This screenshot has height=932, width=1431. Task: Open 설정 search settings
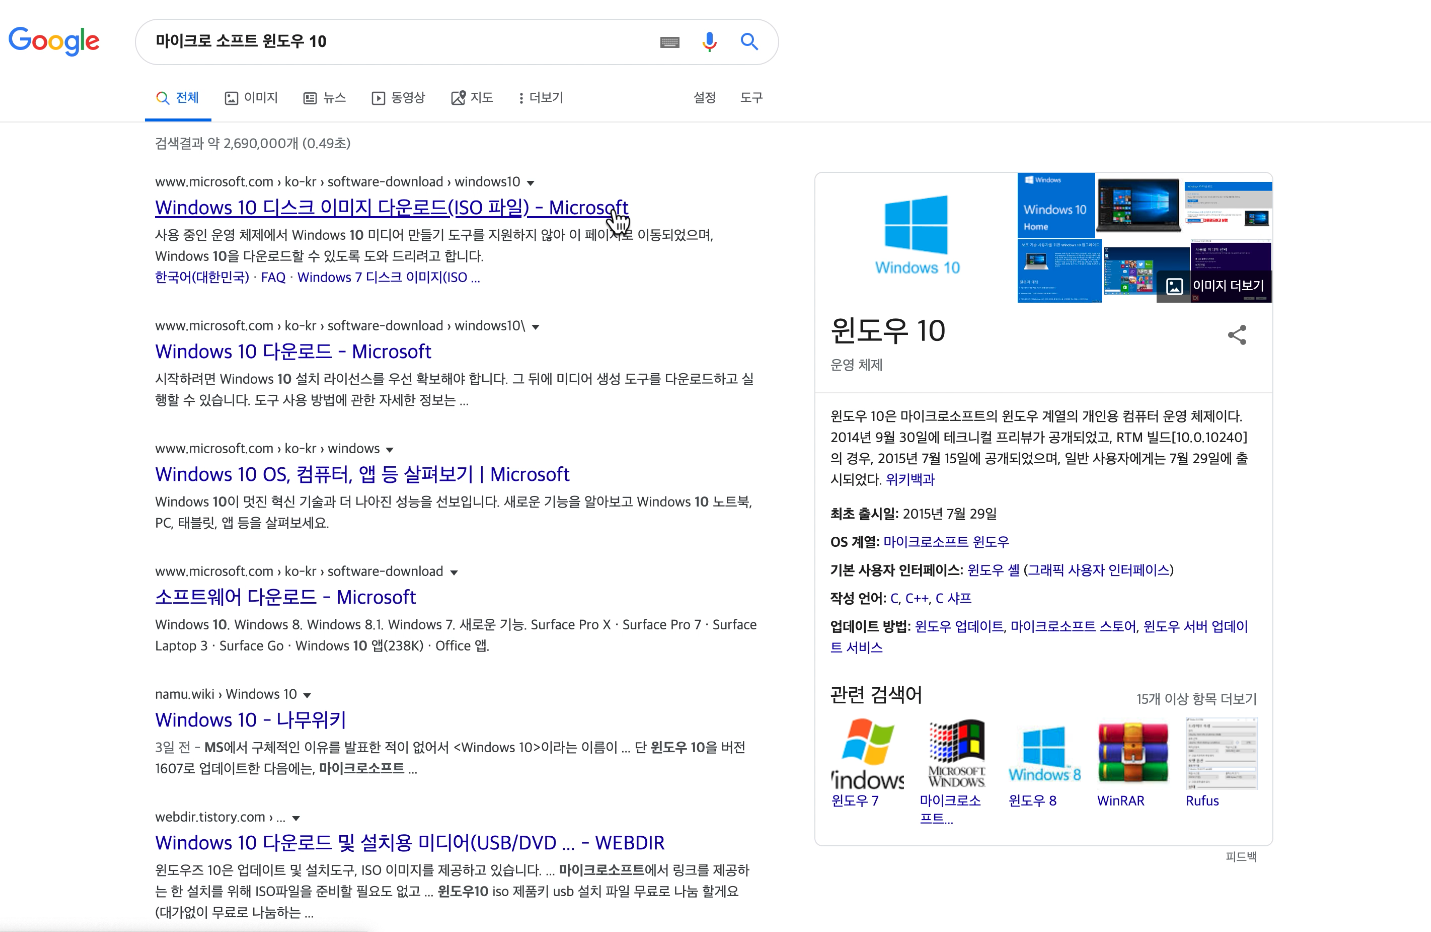pos(705,98)
